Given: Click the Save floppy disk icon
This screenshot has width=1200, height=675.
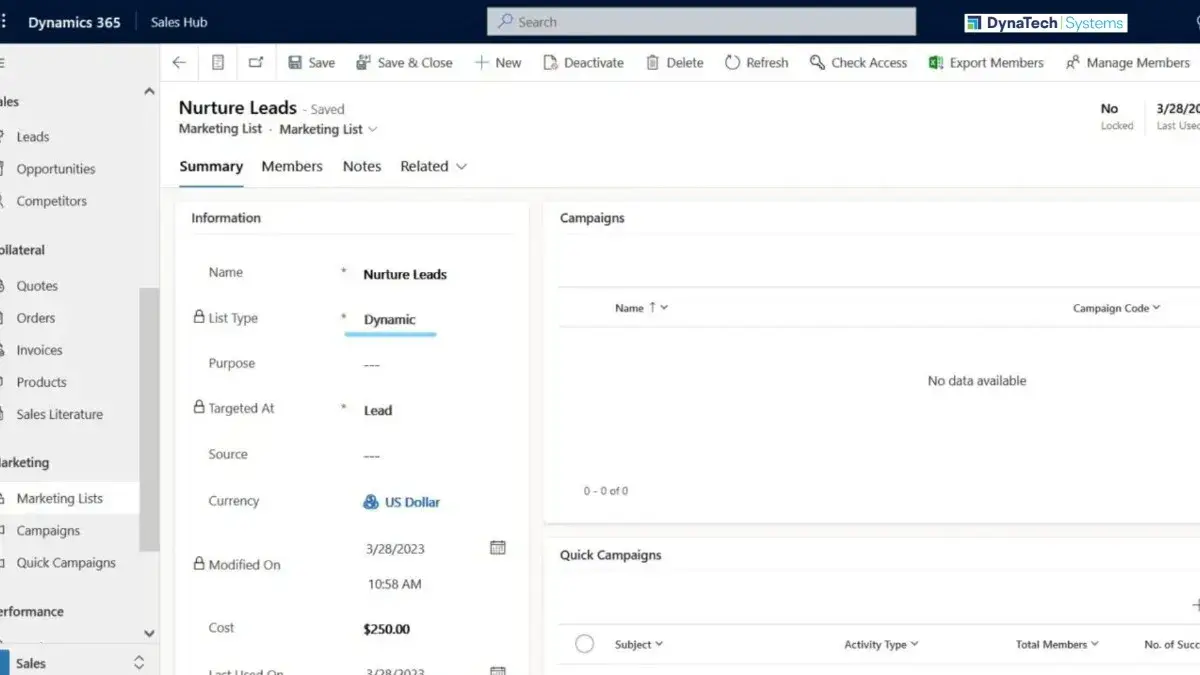Looking at the screenshot, I should point(295,62).
